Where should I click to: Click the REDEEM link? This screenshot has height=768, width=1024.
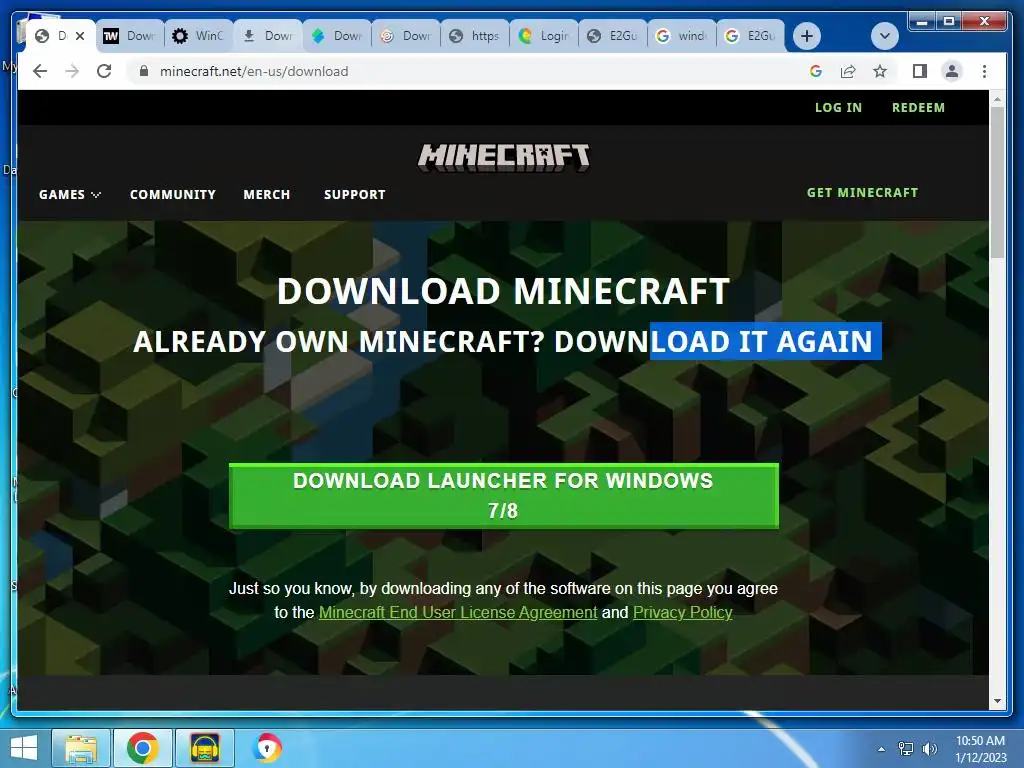point(918,108)
